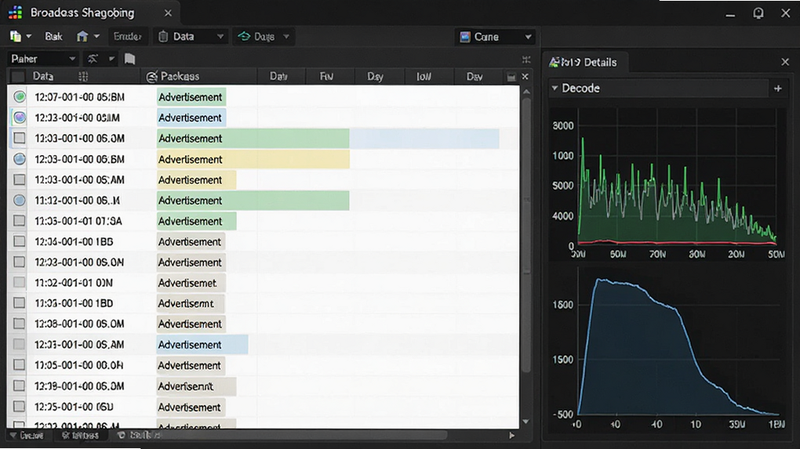Click the blue Advertisement bar in row 12:01-001-00
The height and width of the screenshot is (449, 800).
(202, 344)
